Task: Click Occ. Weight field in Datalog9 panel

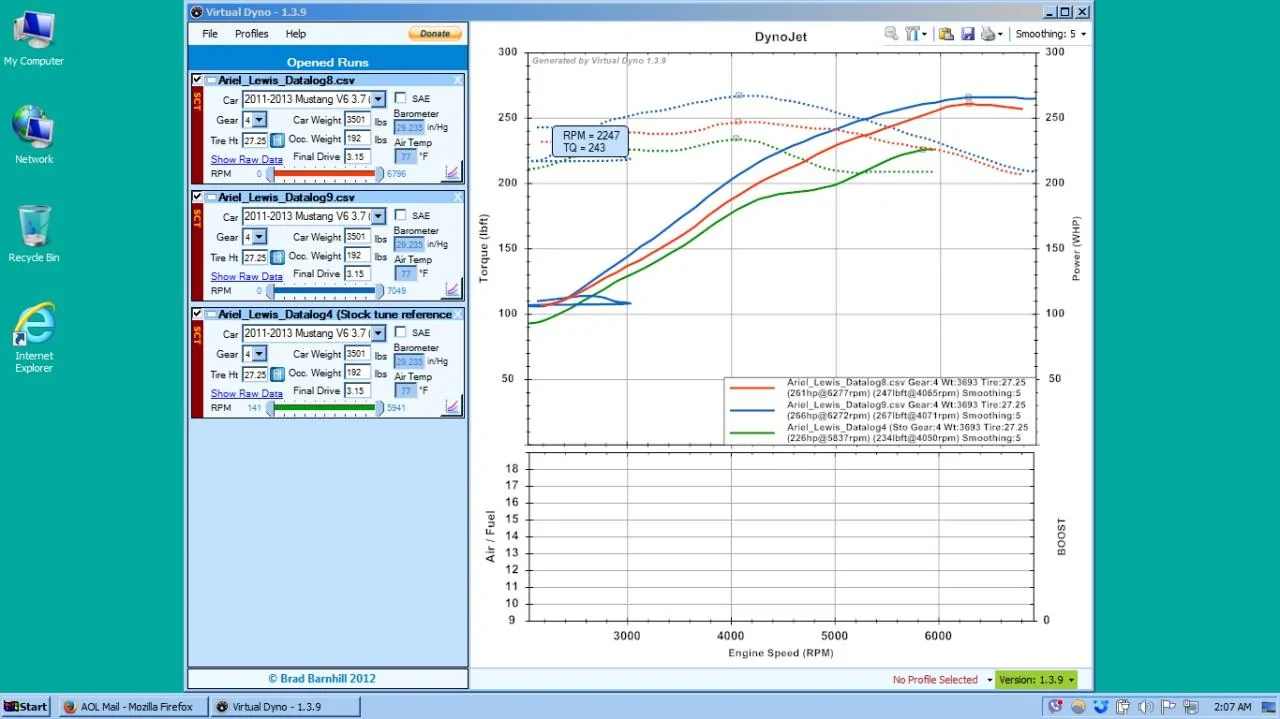Action: tap(358, 256)
